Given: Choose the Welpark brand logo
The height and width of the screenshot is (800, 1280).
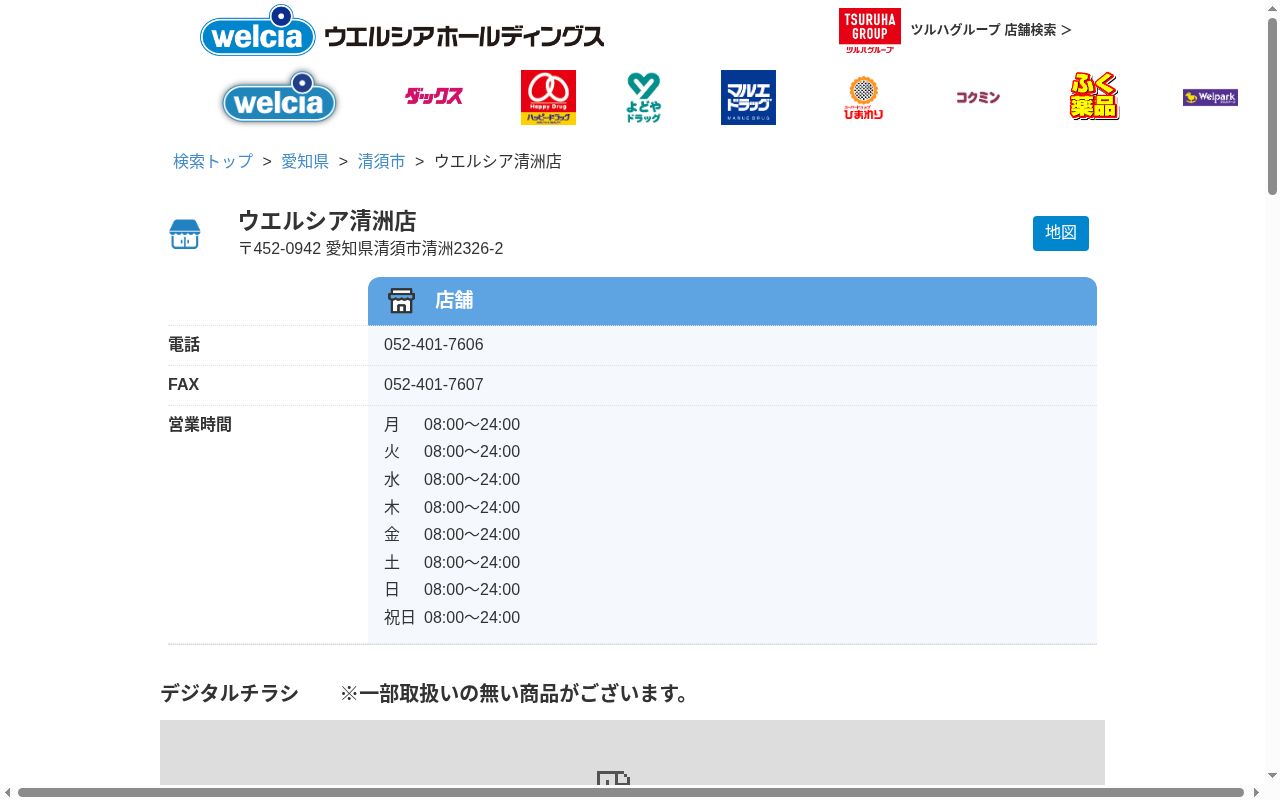Looking at the screenshot, I should tap(1210, 97).
